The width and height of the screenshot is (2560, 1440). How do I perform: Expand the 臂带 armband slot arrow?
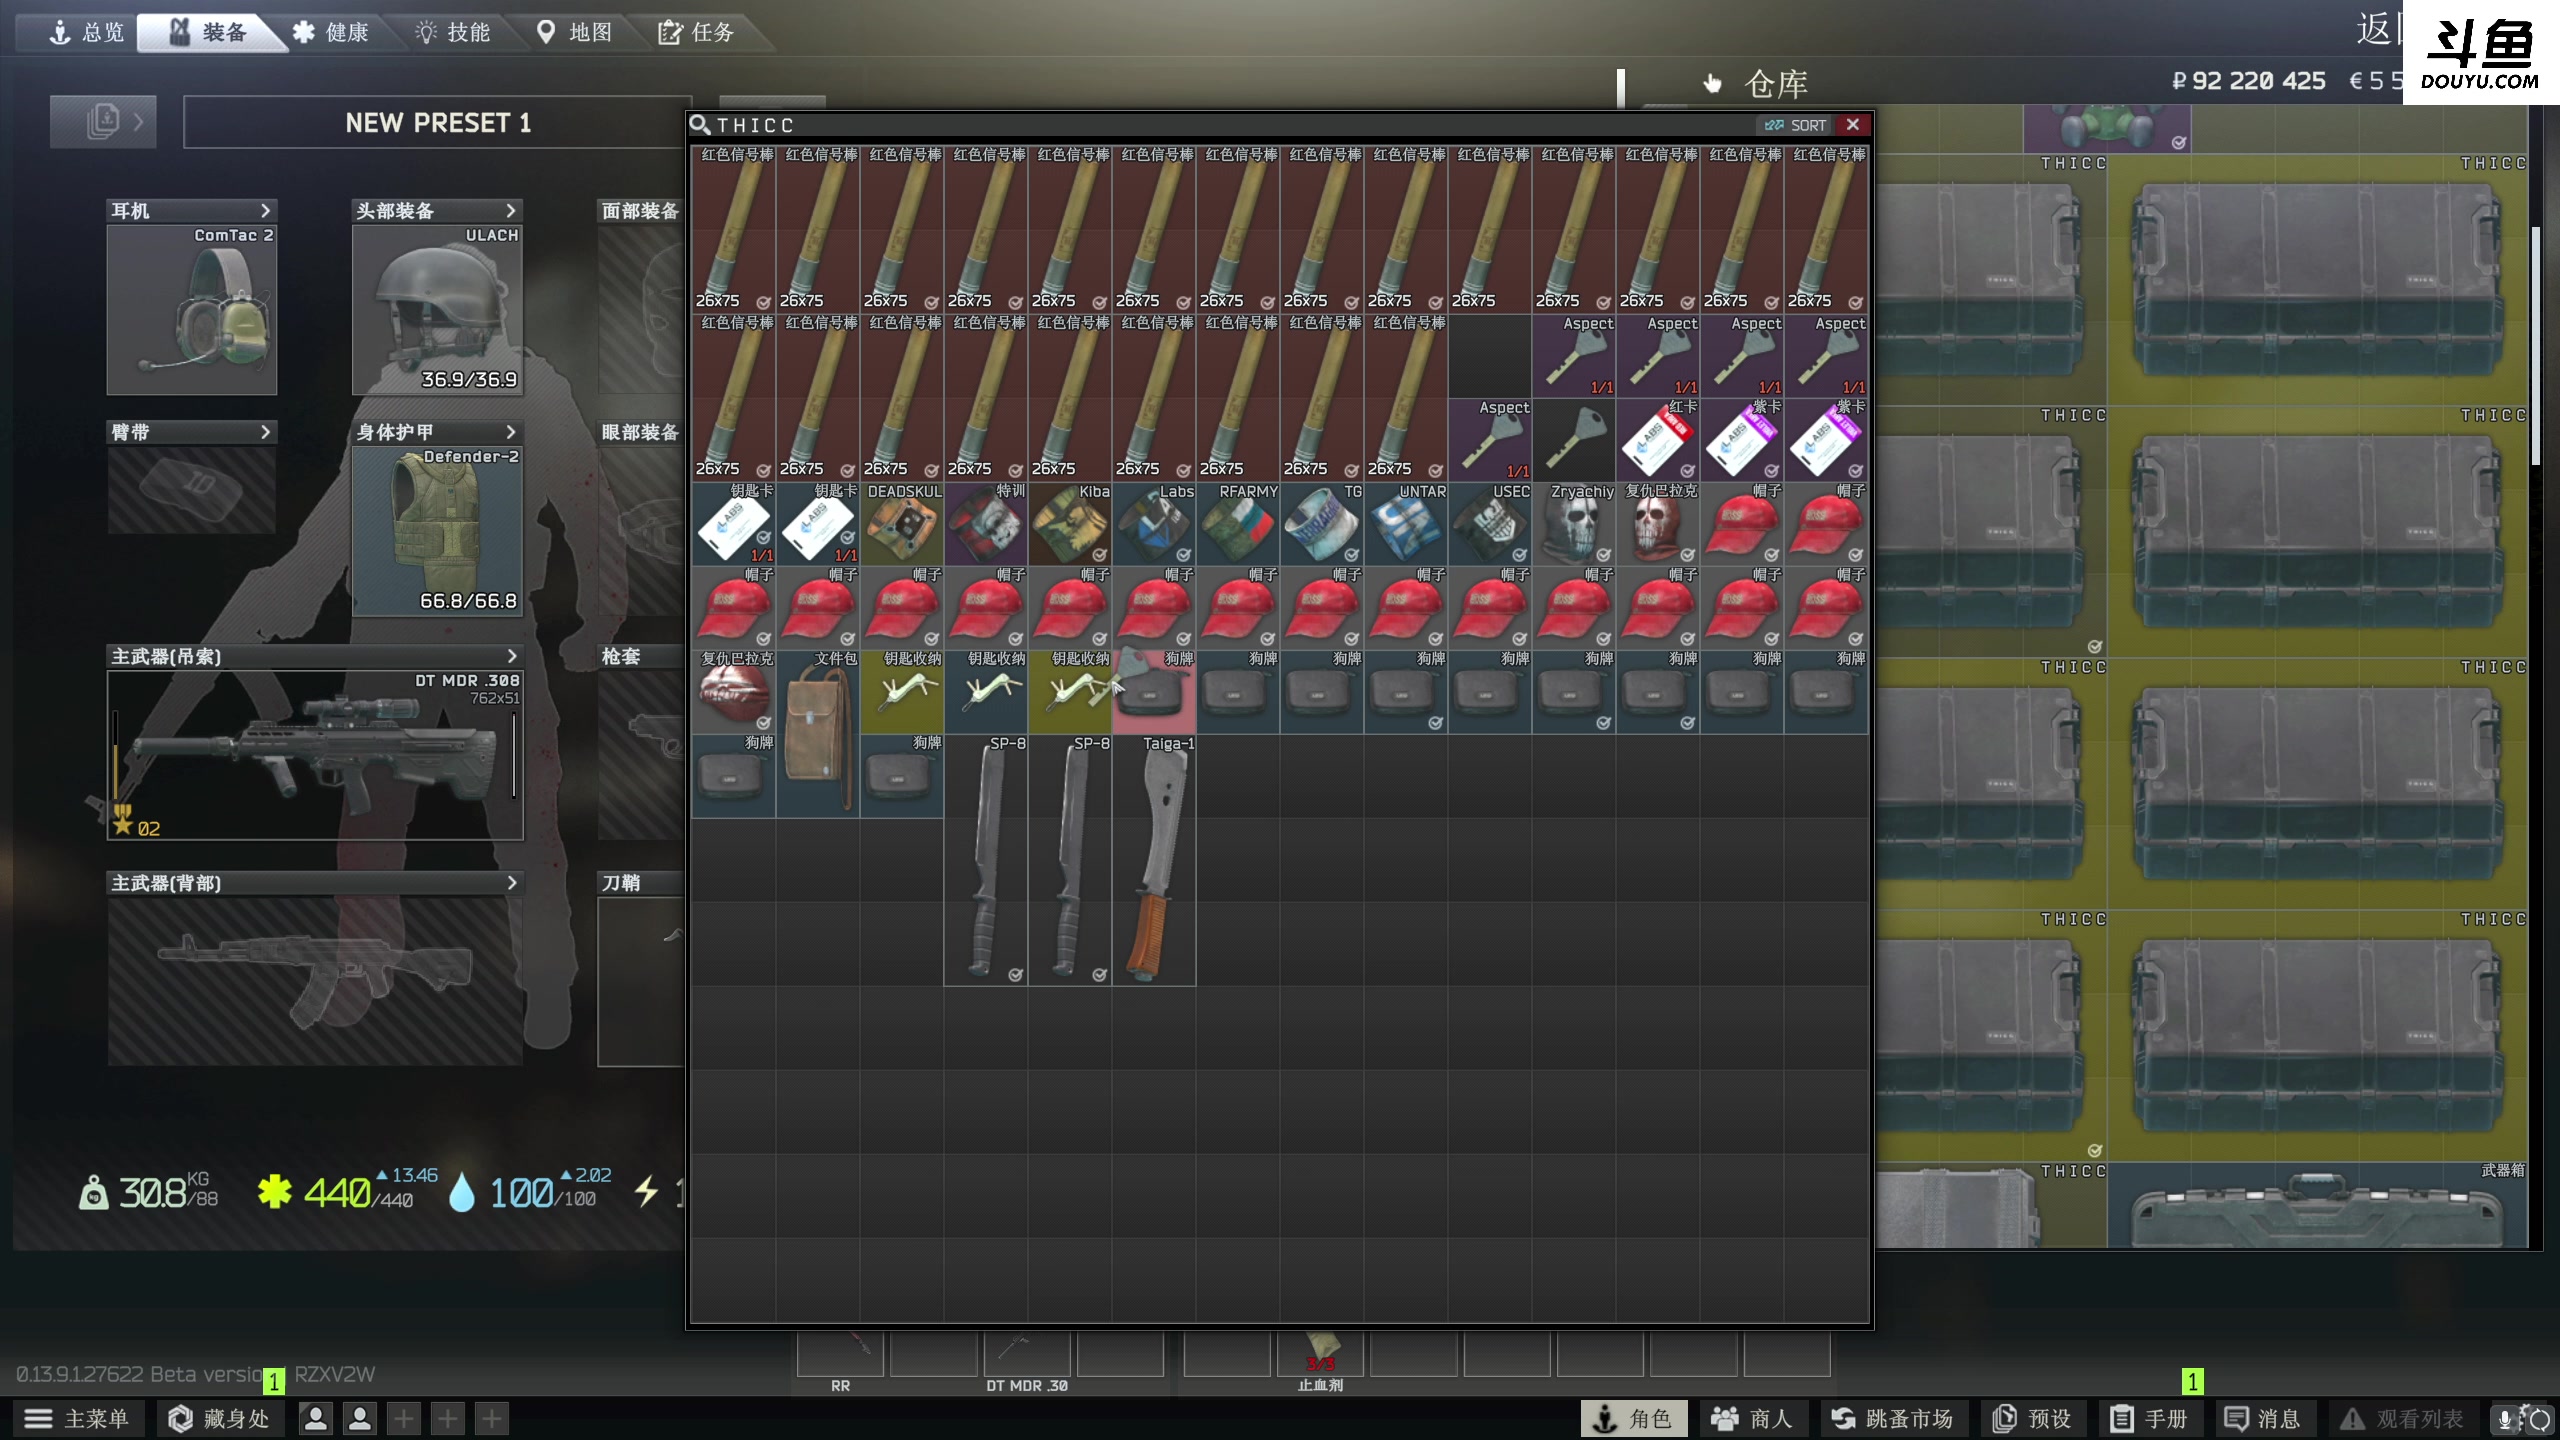265,432
